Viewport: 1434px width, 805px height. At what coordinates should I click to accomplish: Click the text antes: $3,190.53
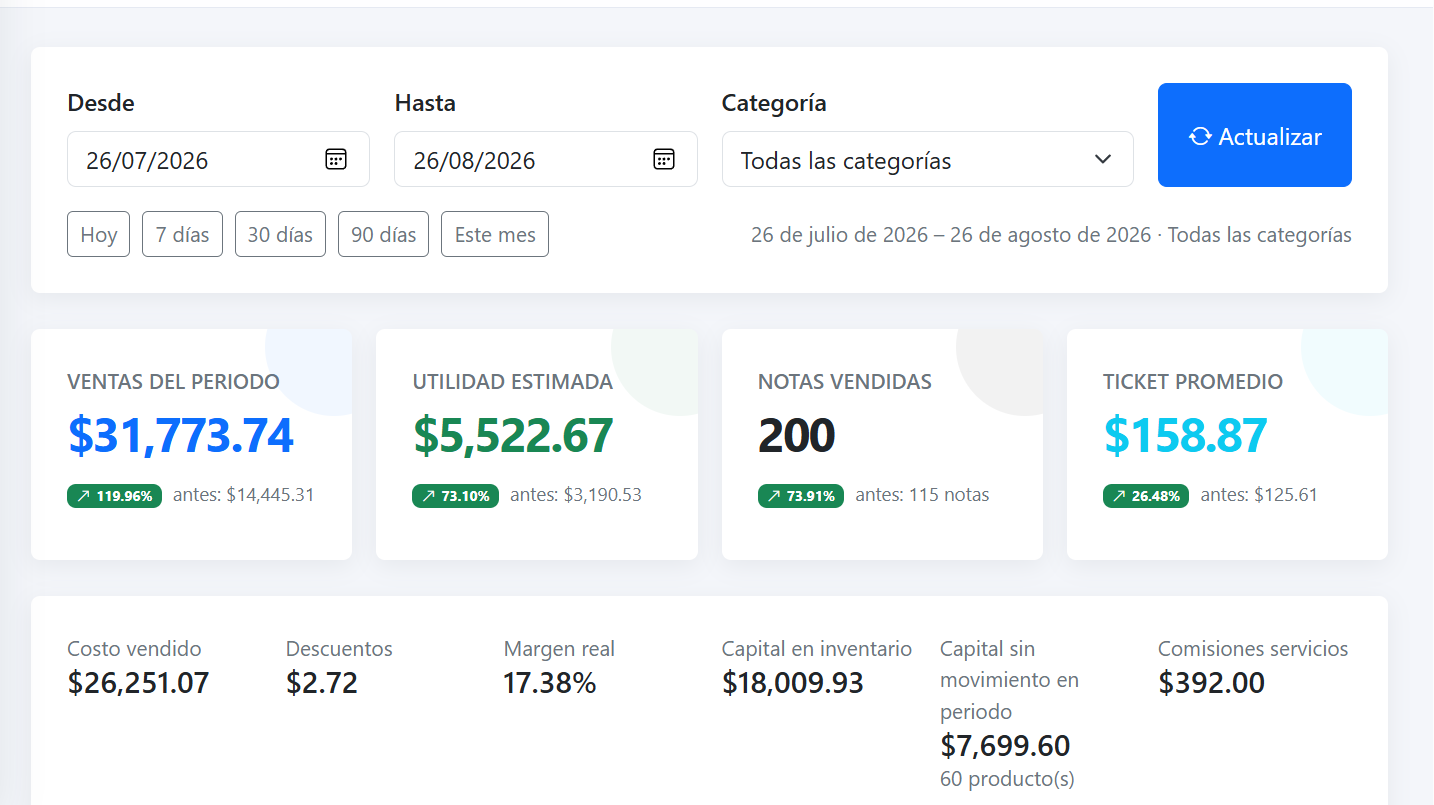pos(576,494)
